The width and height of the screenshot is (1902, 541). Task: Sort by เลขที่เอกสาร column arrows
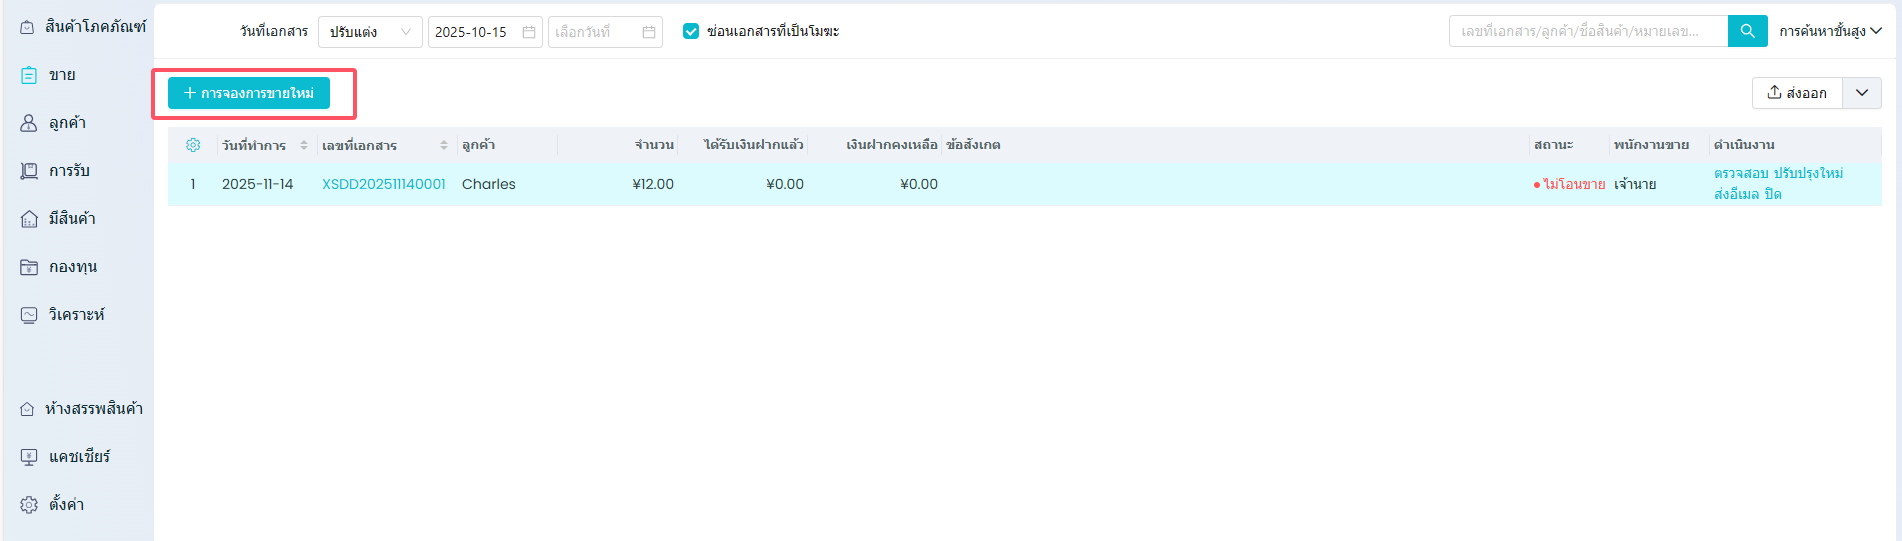(444, 145)
